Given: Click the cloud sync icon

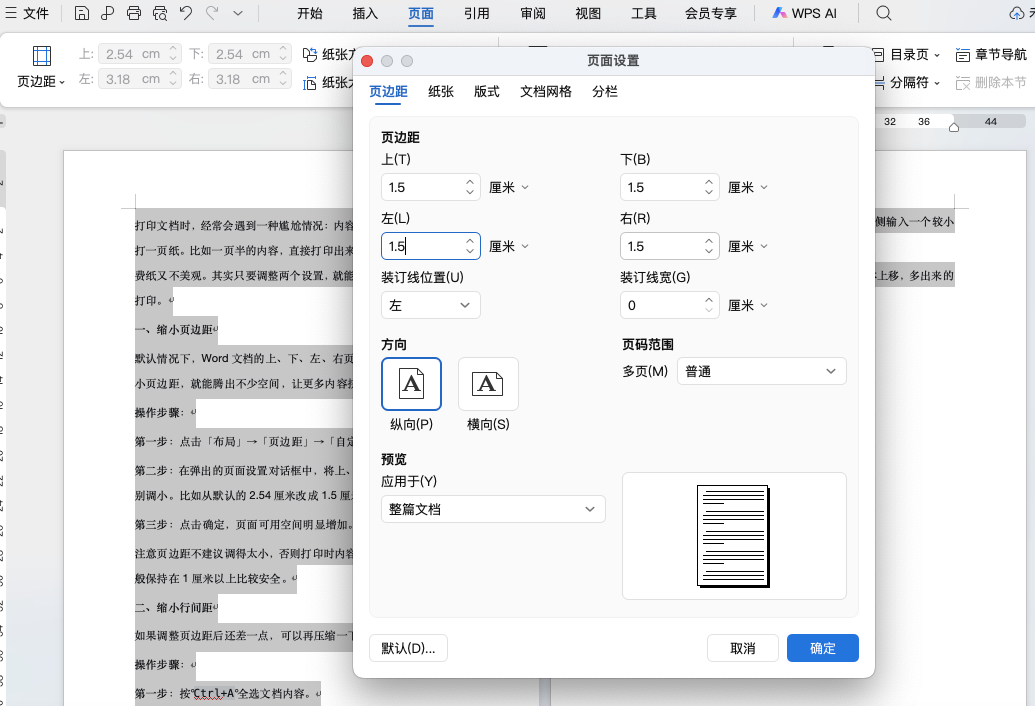Looking at the screenshot, I should click(1017, 13).
